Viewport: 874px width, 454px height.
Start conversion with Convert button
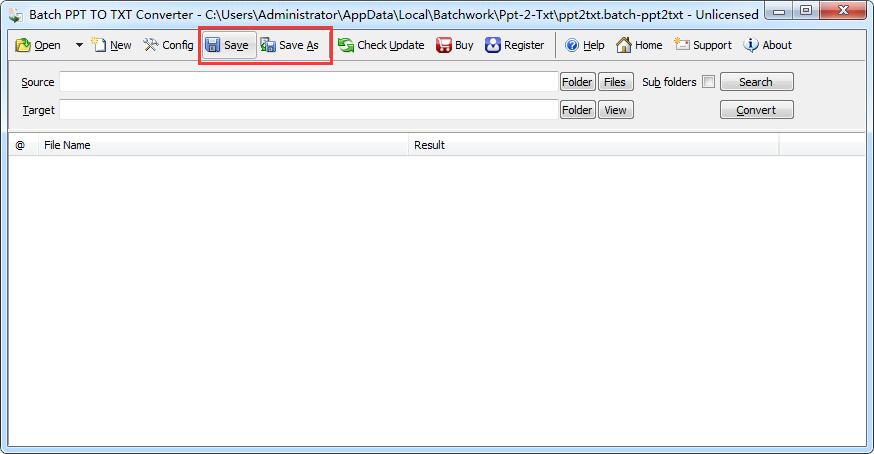[x=756, y=110]
